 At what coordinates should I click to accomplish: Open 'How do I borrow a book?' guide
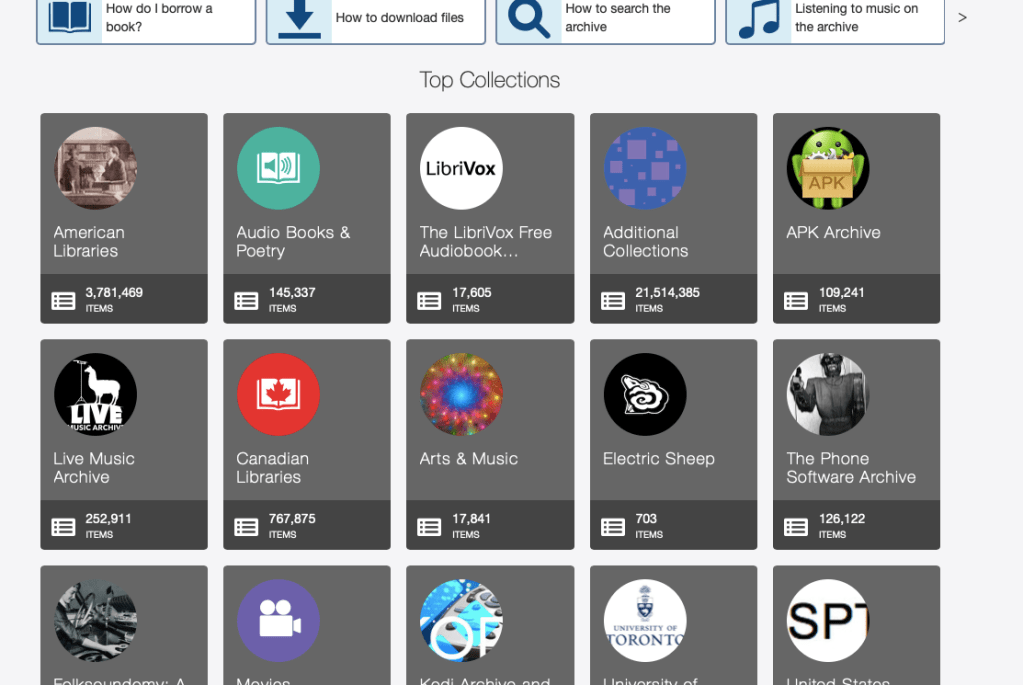[146, 18]
